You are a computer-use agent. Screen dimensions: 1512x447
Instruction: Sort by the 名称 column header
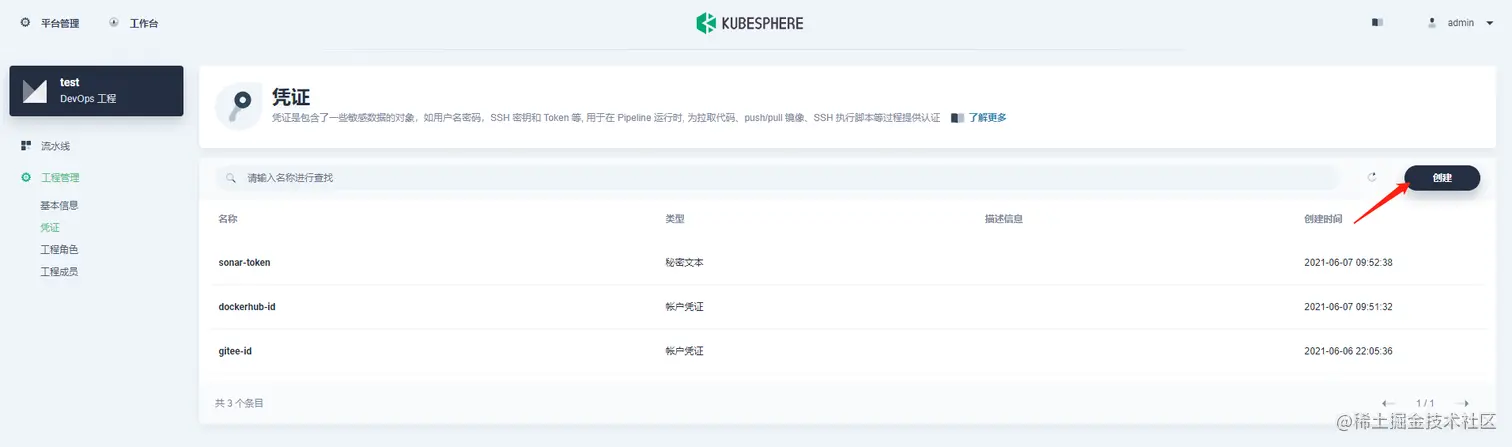[x=228, y=218]
